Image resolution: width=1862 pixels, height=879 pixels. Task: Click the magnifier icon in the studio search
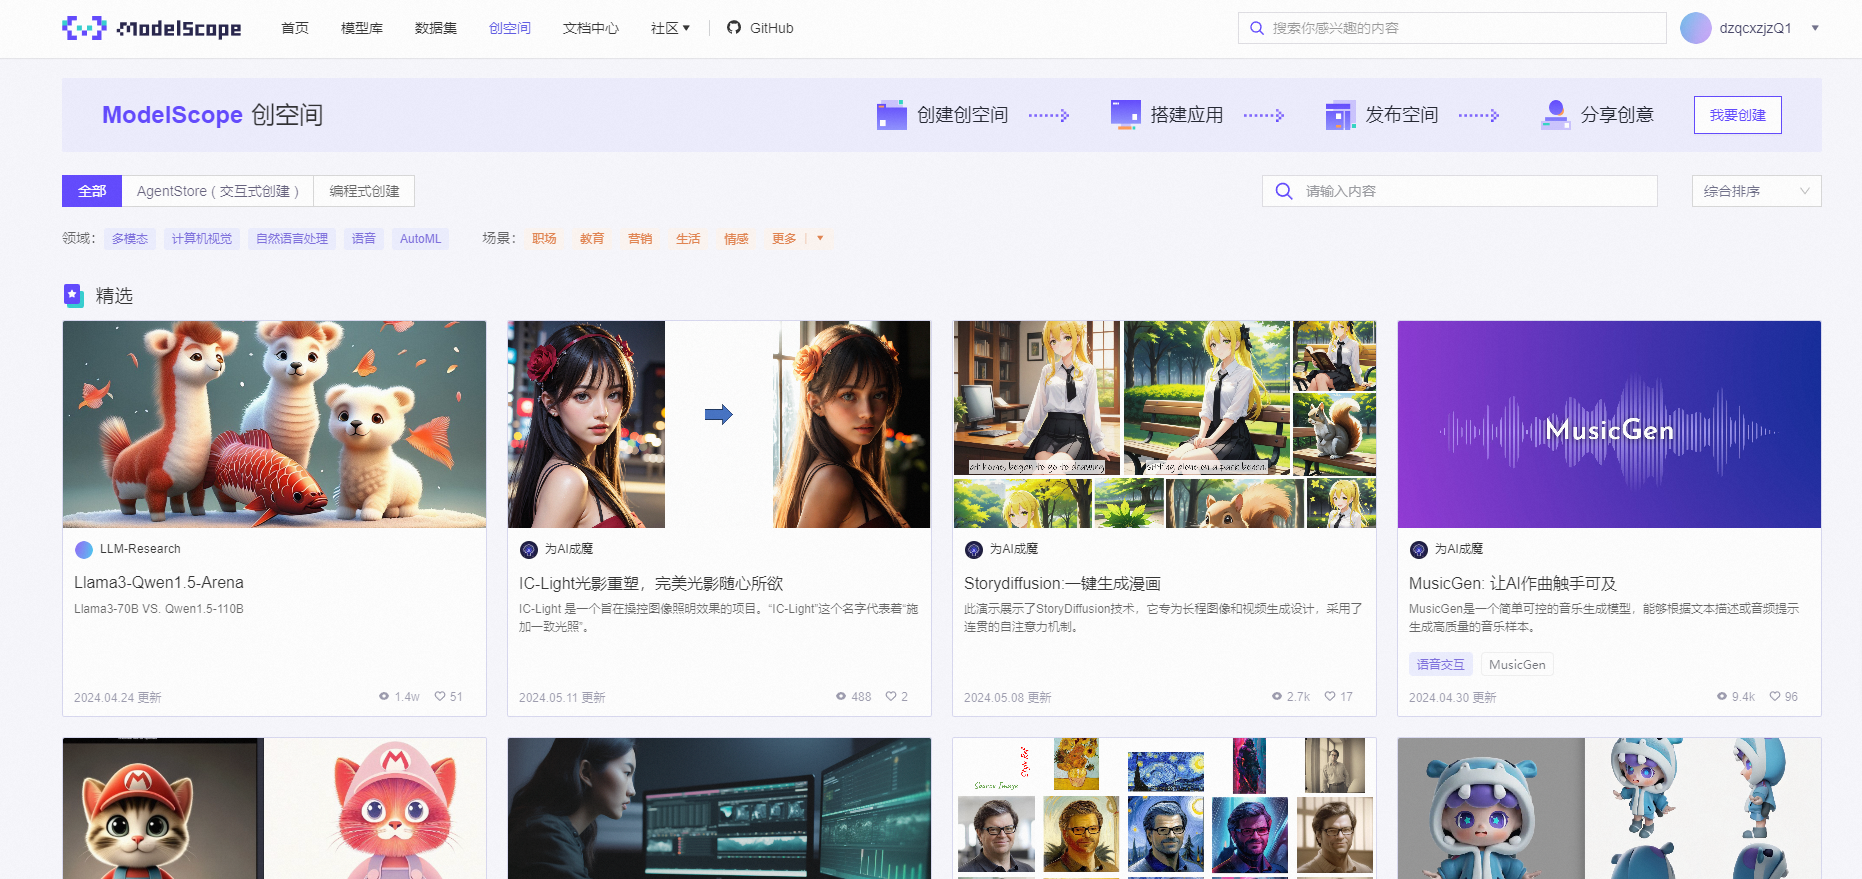[x=1284, y=191]
